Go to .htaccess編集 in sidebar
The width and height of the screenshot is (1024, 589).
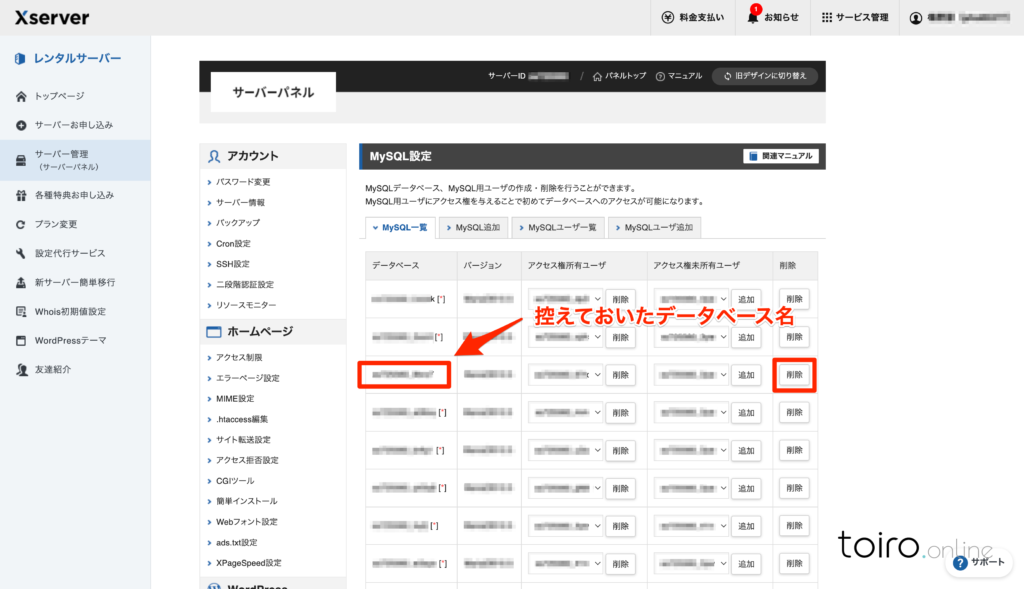pos(242,419)
